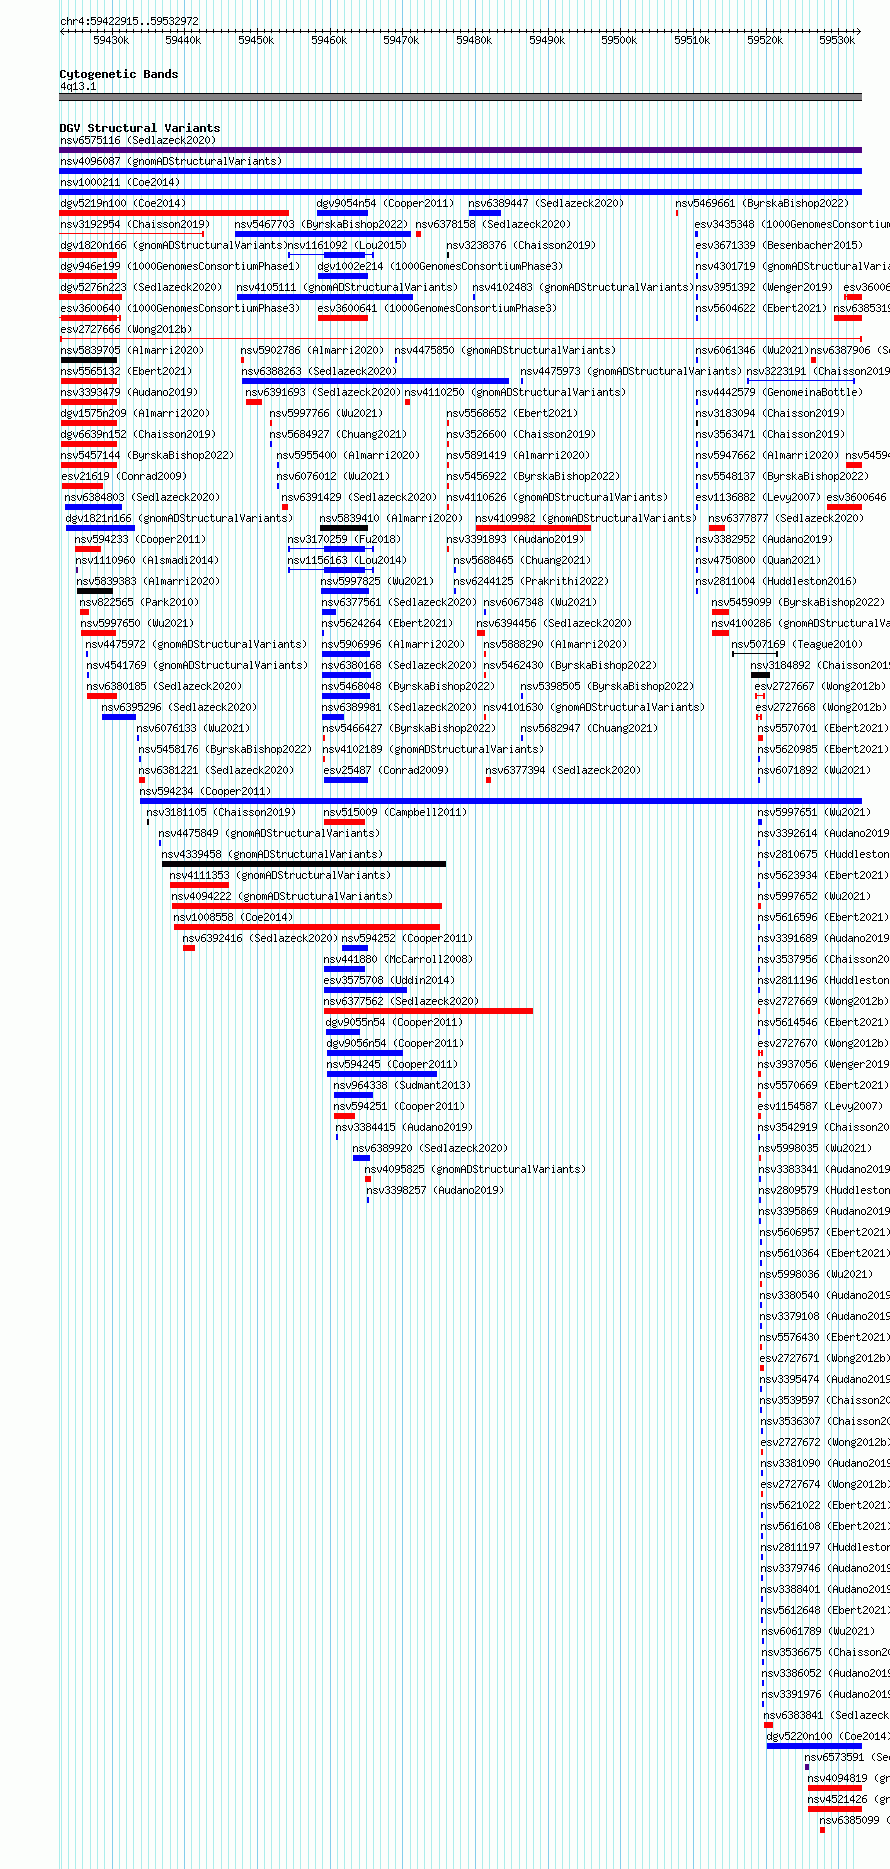
Task: Select the nsv507169 (Teague2010) label
Action: pyautogui.click(x=796, y=644)
